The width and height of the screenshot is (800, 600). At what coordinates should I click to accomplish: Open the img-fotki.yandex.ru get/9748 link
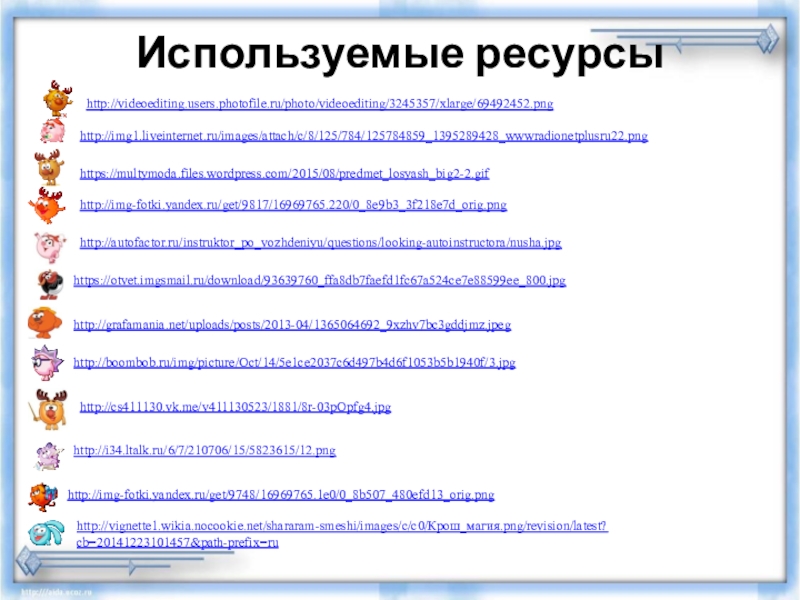pyautogui.click(x=281, y=494)
